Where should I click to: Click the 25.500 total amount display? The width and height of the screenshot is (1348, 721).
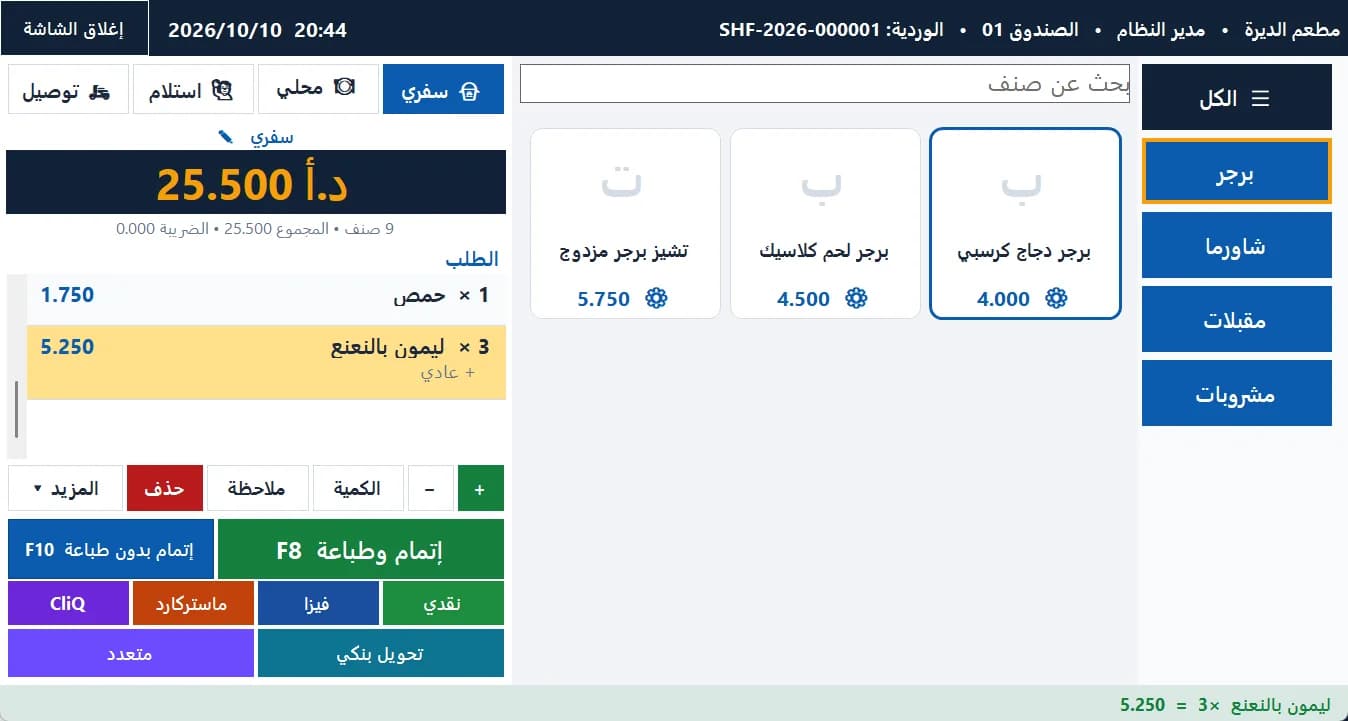tap(256, 183)
